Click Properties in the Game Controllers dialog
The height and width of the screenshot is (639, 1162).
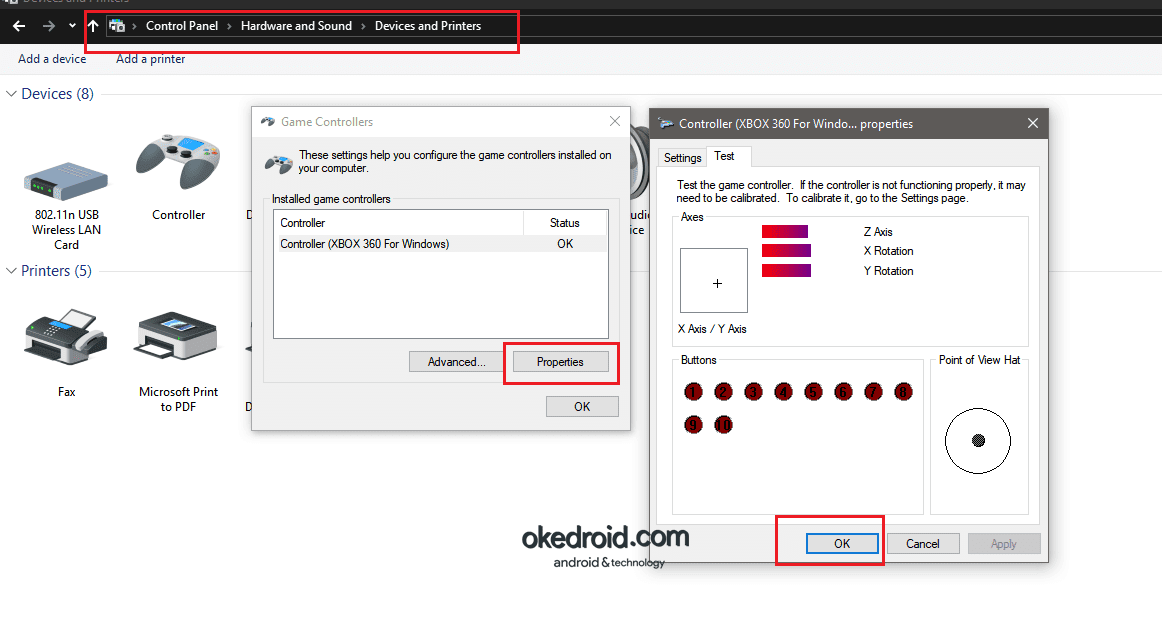pyautogui.click(x=560, y=362)
